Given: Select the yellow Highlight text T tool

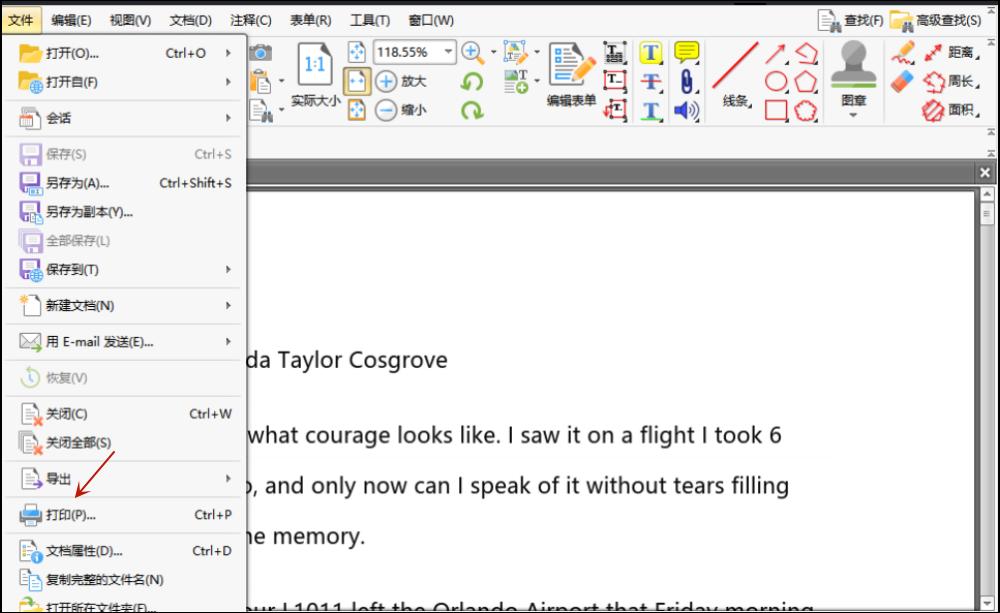Looking at the screenshot, I should (651, 53).
